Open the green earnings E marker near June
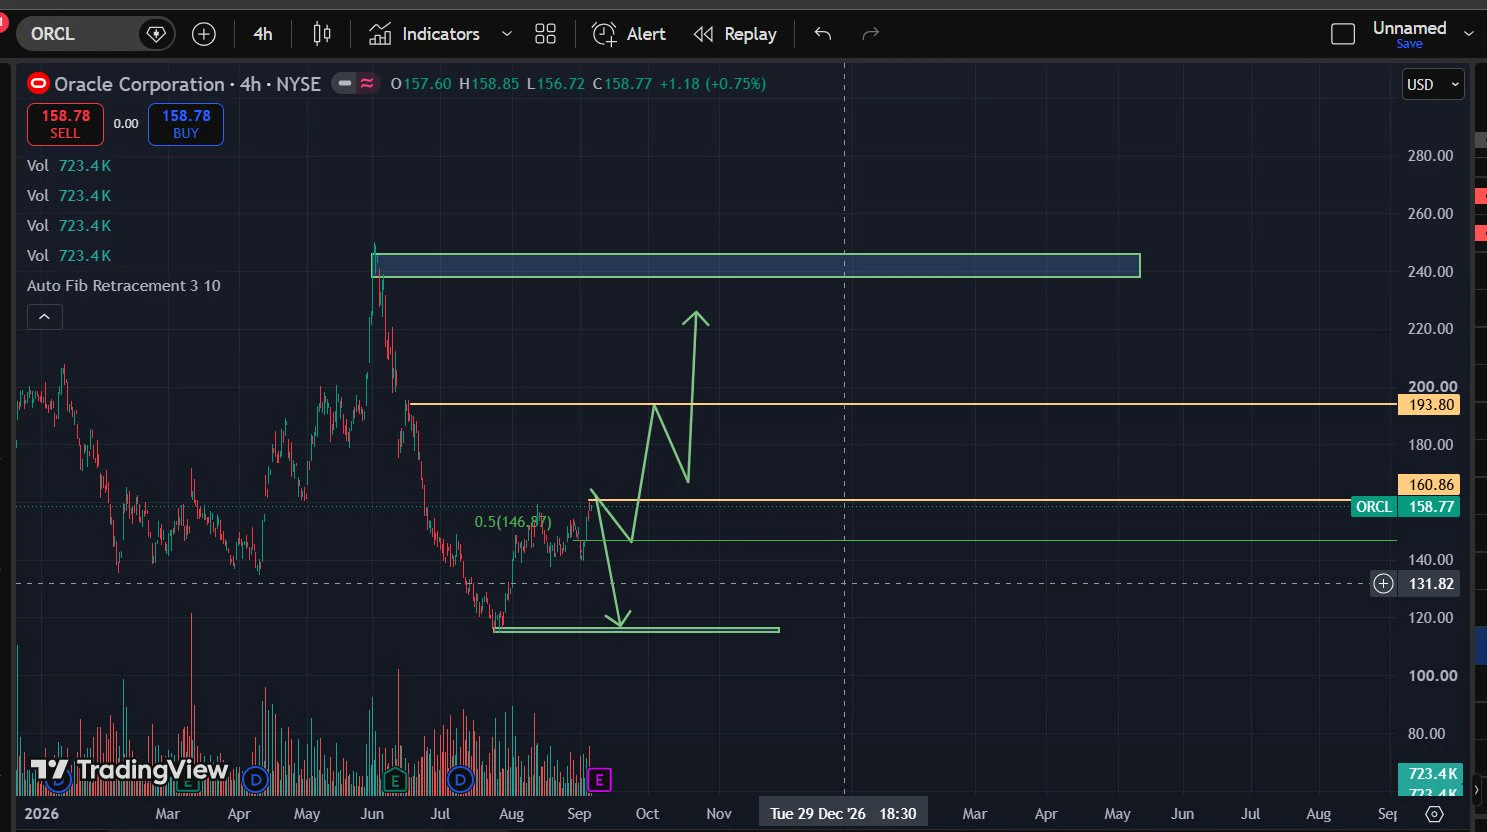 pos(395,779)
